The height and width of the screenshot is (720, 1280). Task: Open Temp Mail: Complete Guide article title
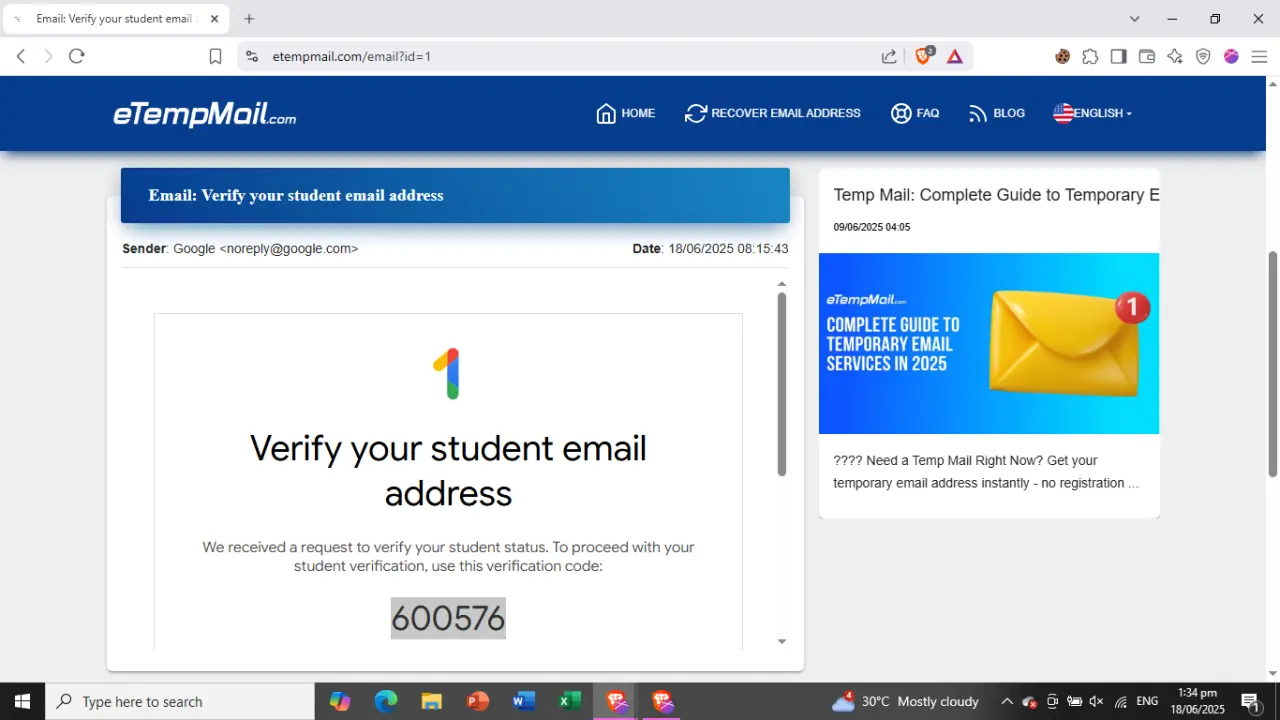pos(996,195)
